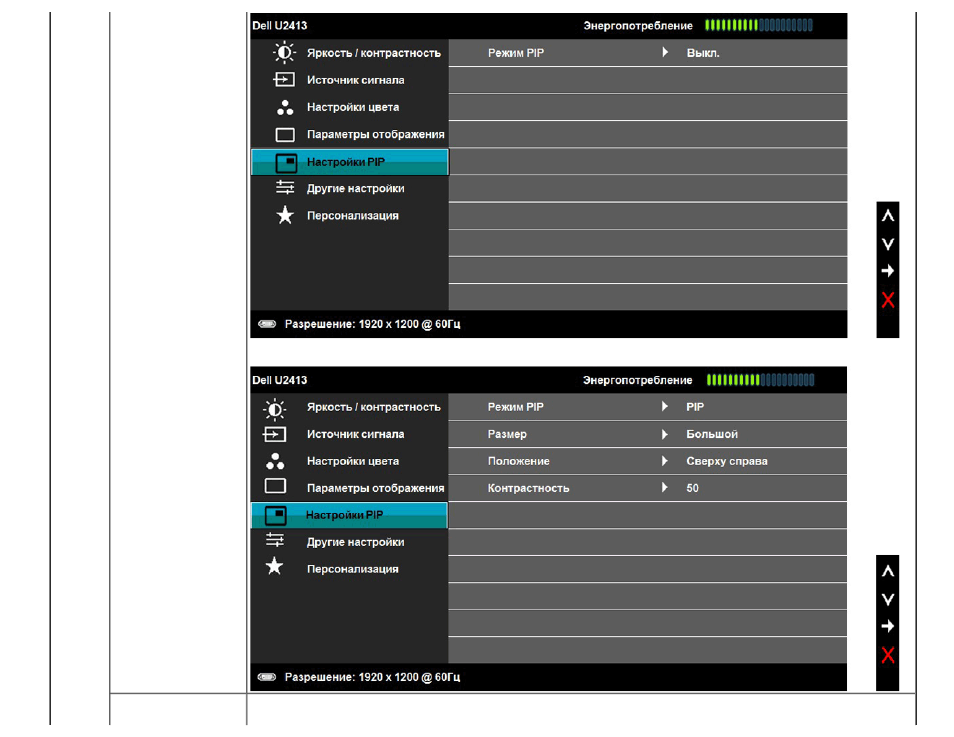Screen dimensions: 954x737
Task: Click brightness/contrast sun icon in lower OSD
Action: click(x=274, y=409)
